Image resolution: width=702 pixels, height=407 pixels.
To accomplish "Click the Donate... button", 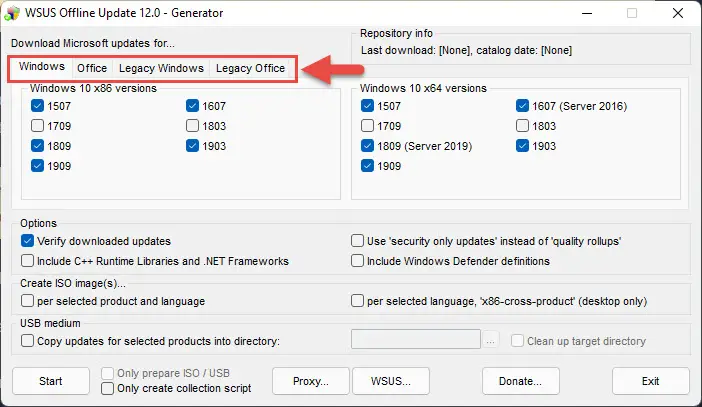I will (521, 381).
